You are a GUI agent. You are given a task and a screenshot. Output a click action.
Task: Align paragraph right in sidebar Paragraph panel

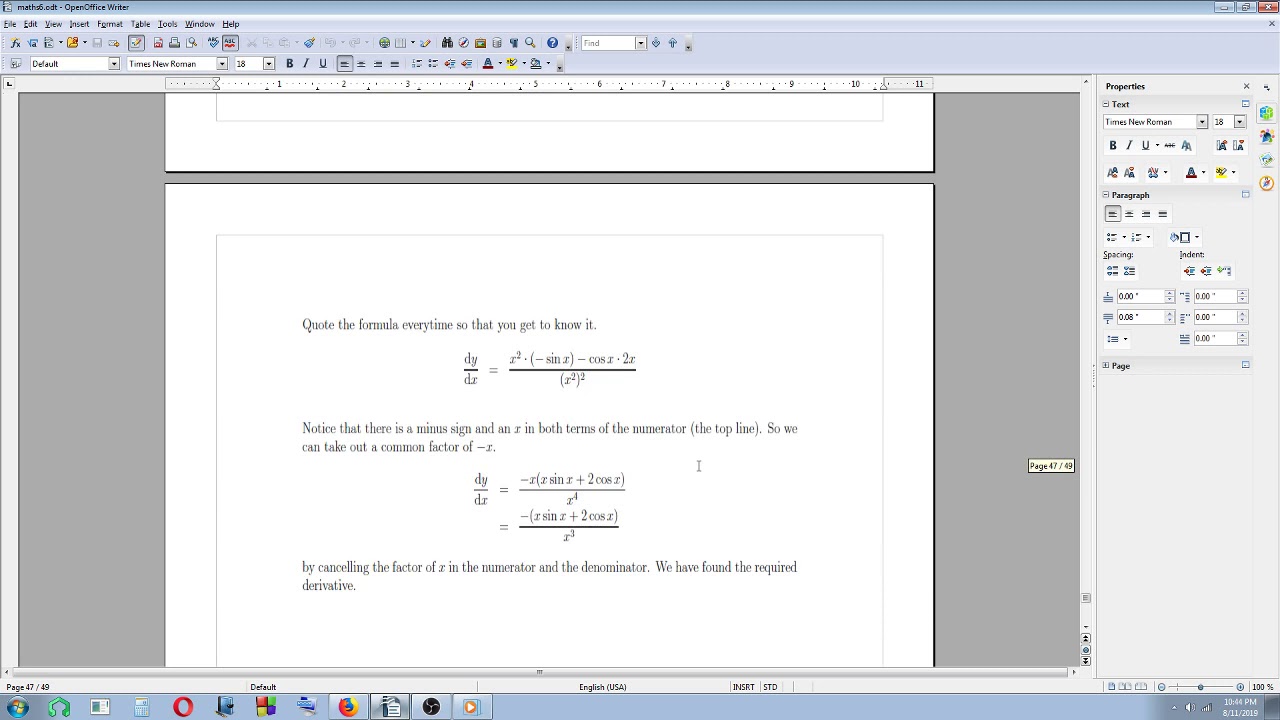pyautogui.click(x=1146, y=214)
